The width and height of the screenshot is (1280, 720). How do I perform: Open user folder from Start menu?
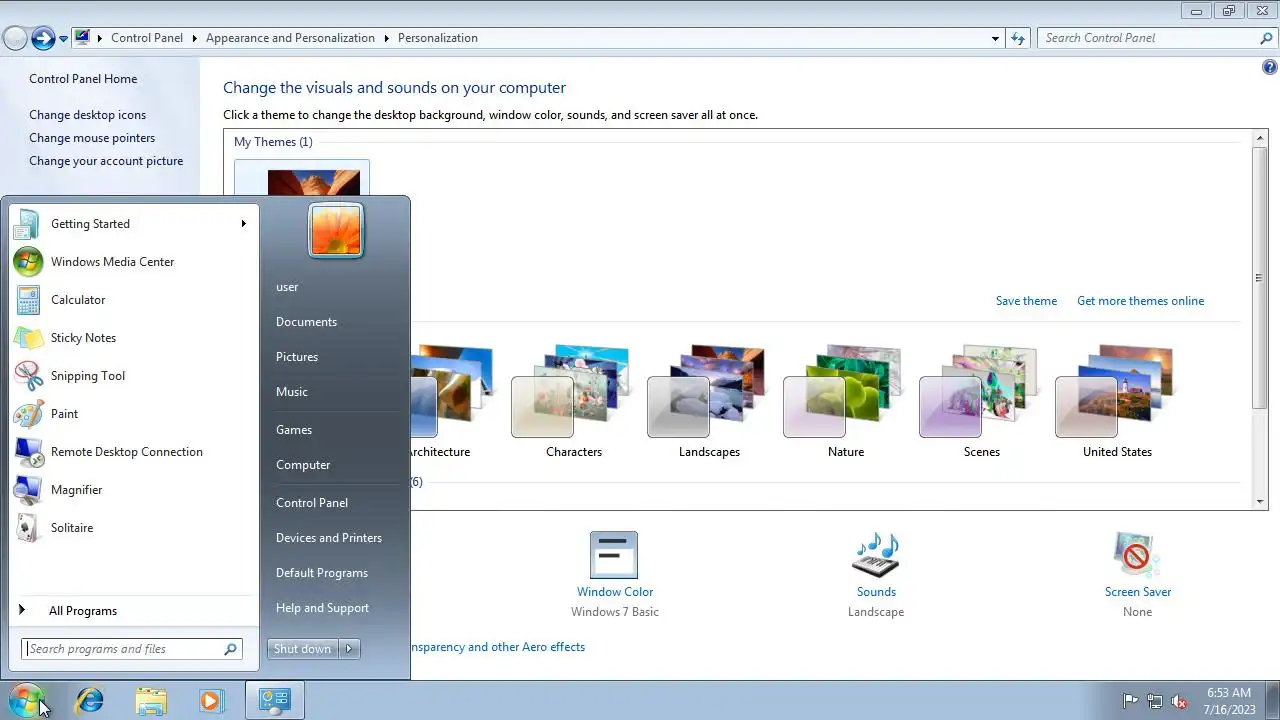click(287, 287)
